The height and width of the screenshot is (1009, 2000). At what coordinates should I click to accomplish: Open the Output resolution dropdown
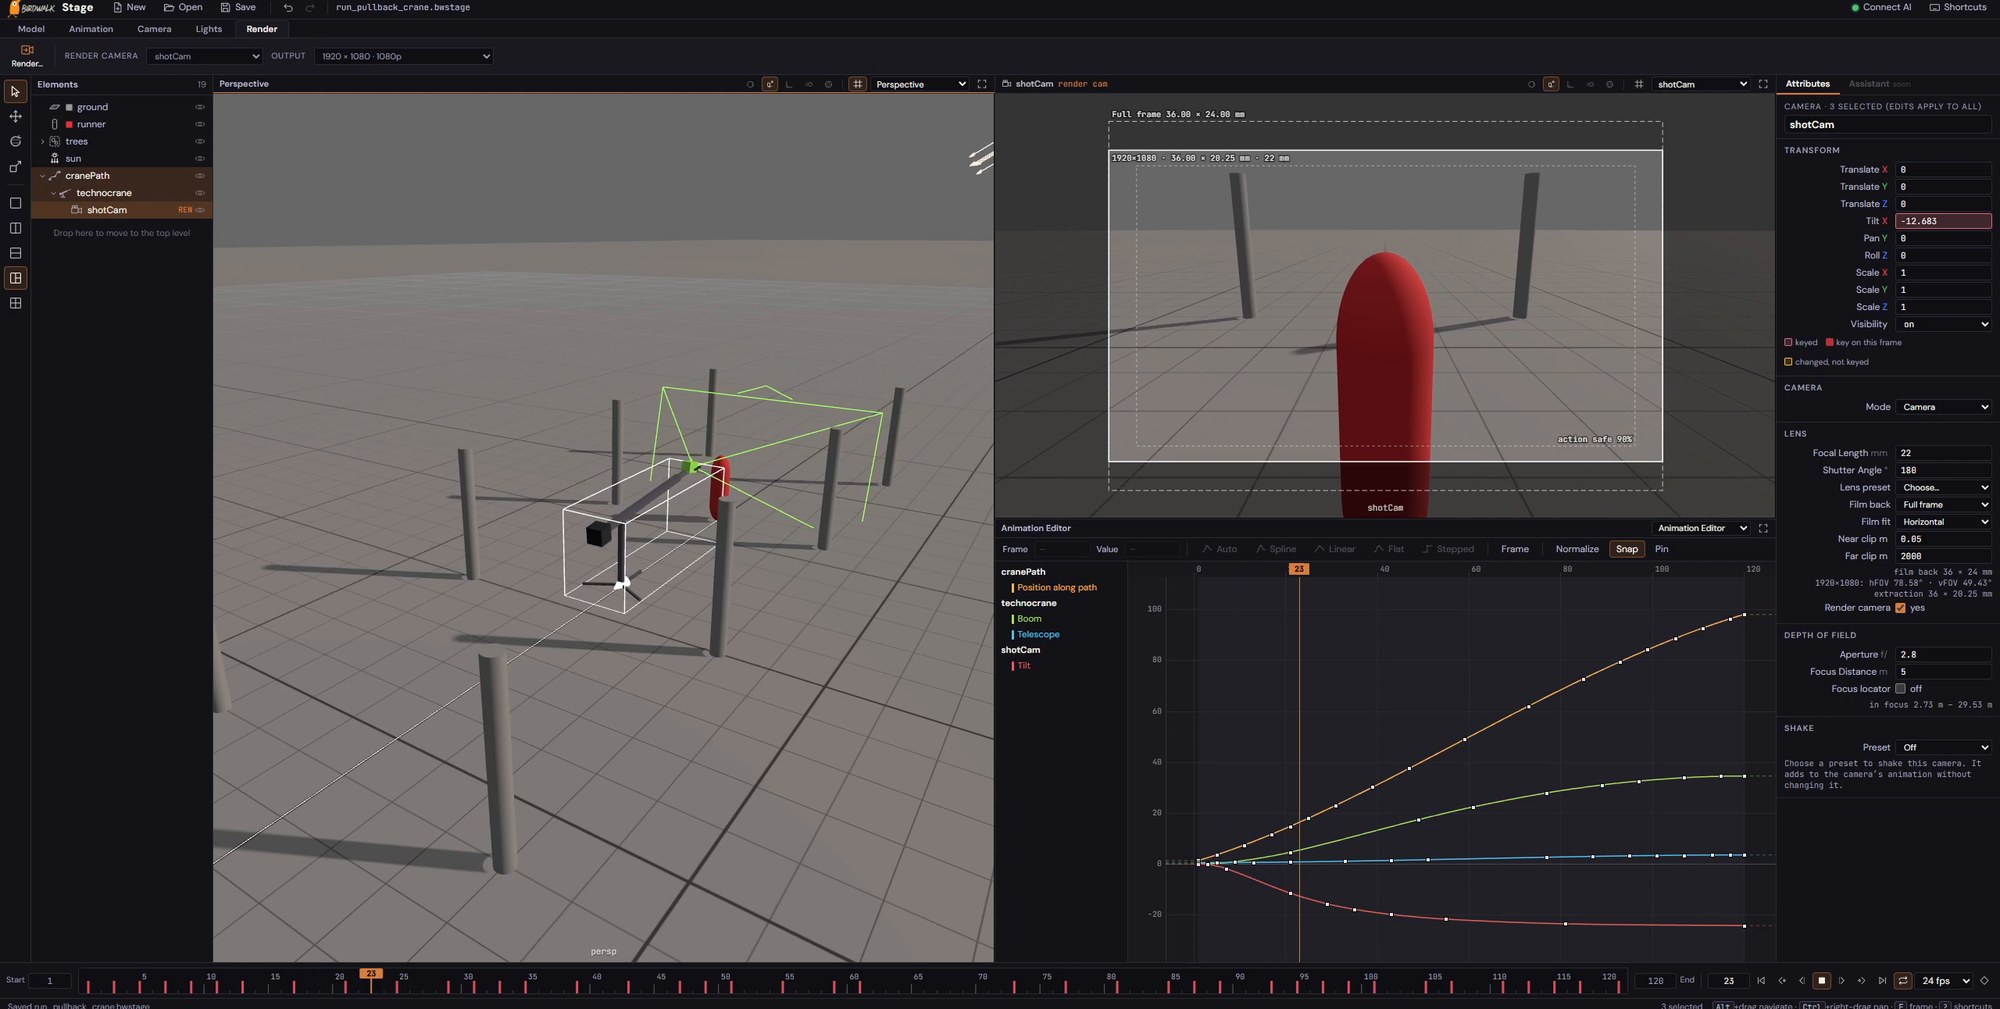coord(404,56)
